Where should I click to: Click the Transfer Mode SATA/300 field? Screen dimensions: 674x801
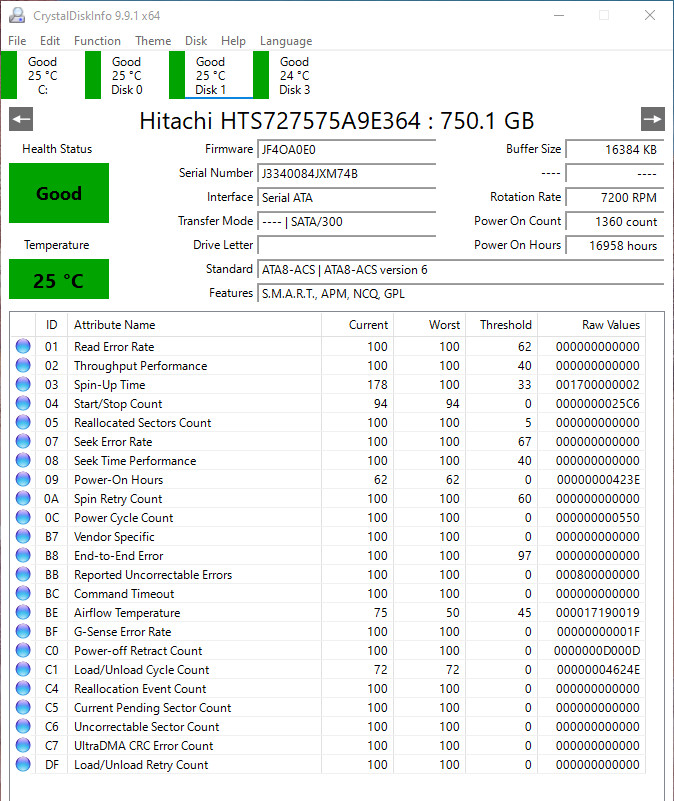(346, 222)
